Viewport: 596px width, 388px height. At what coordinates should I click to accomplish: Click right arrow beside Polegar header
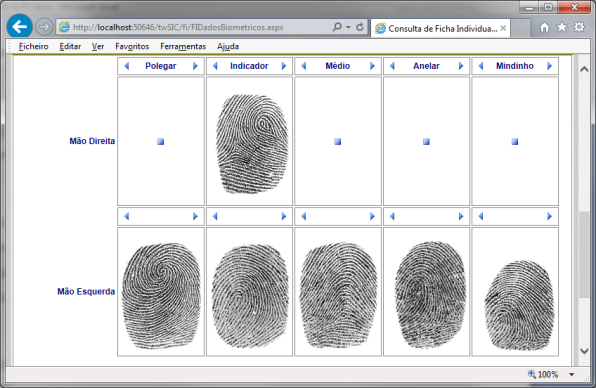pyautogui.click(x=195, y=66)
